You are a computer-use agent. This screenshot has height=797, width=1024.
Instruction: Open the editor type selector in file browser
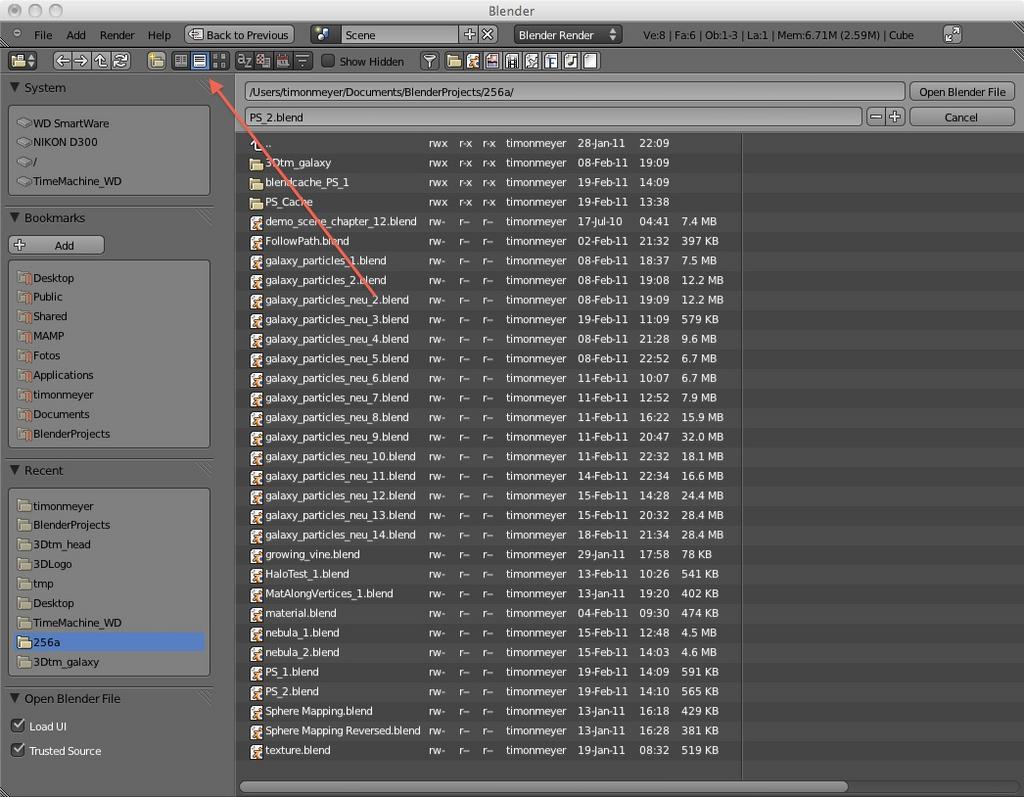(23, 61)
